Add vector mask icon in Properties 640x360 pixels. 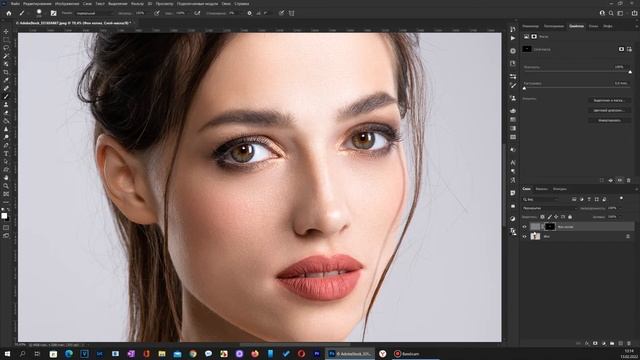coord(629,49)
